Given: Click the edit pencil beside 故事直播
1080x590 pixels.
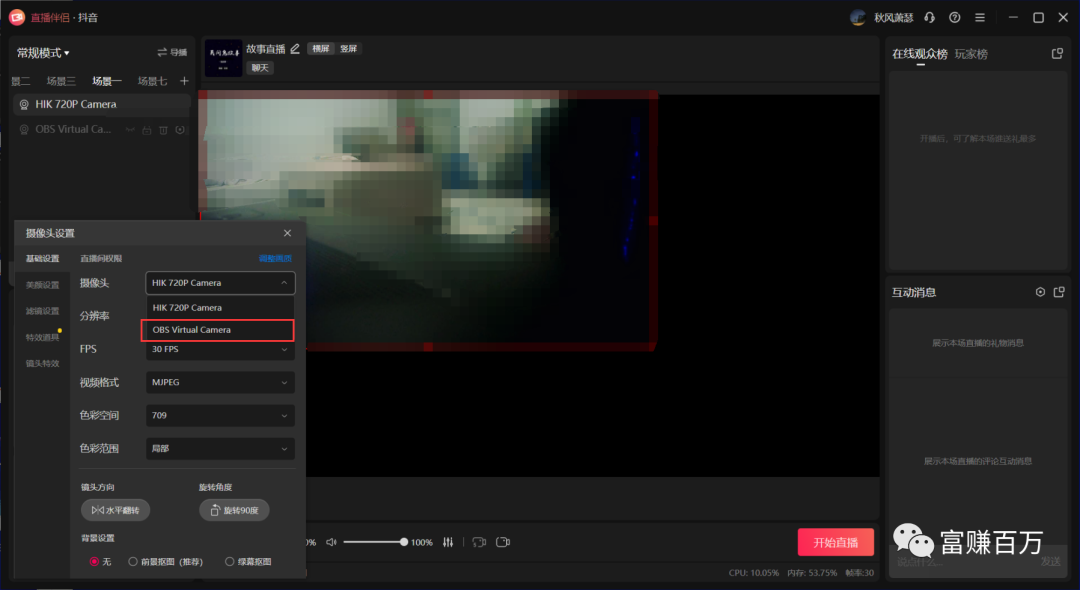Looking at the screenshot, I should [x=295, y=49].
